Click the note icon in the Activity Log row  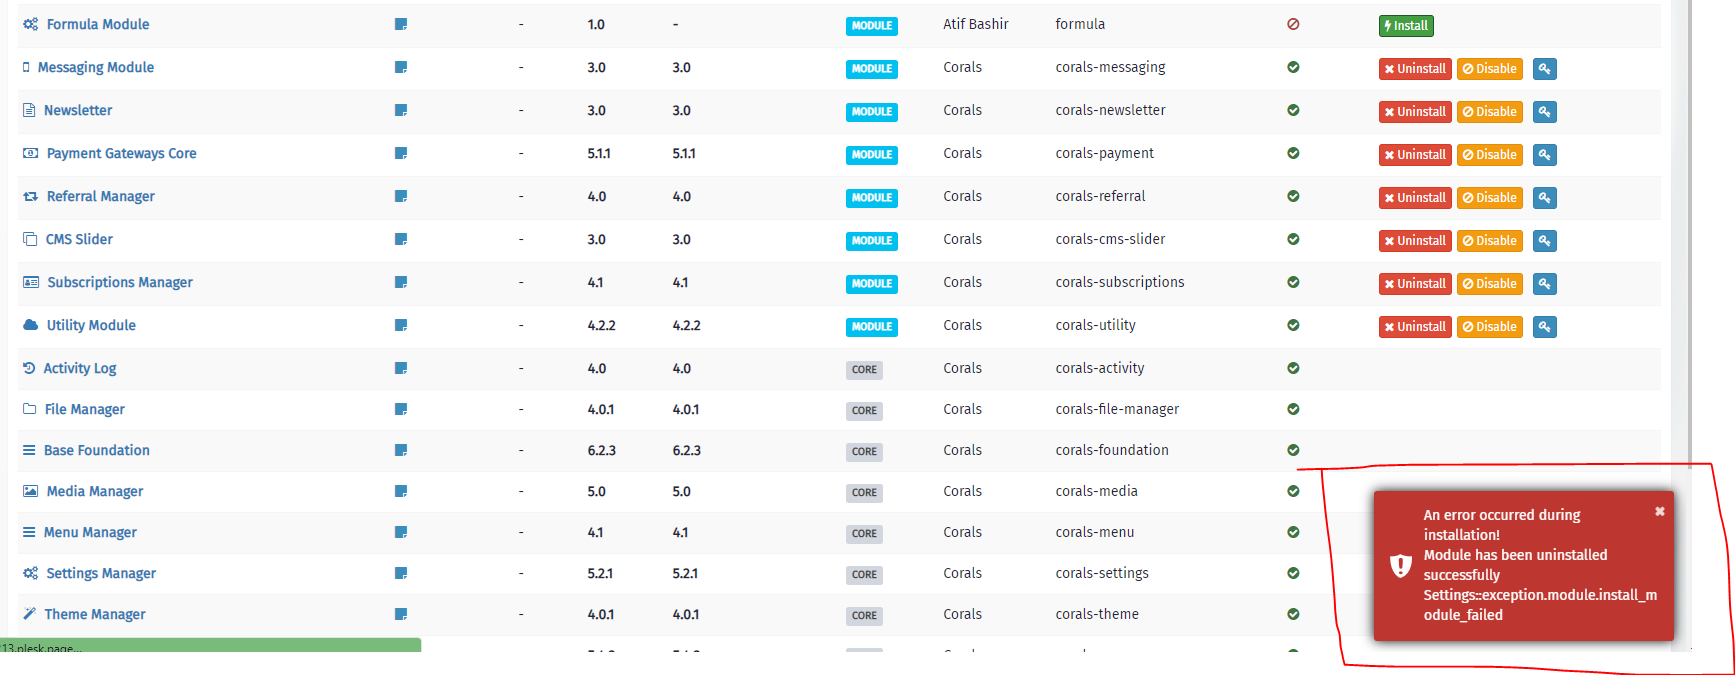click(x=401, y=368)
